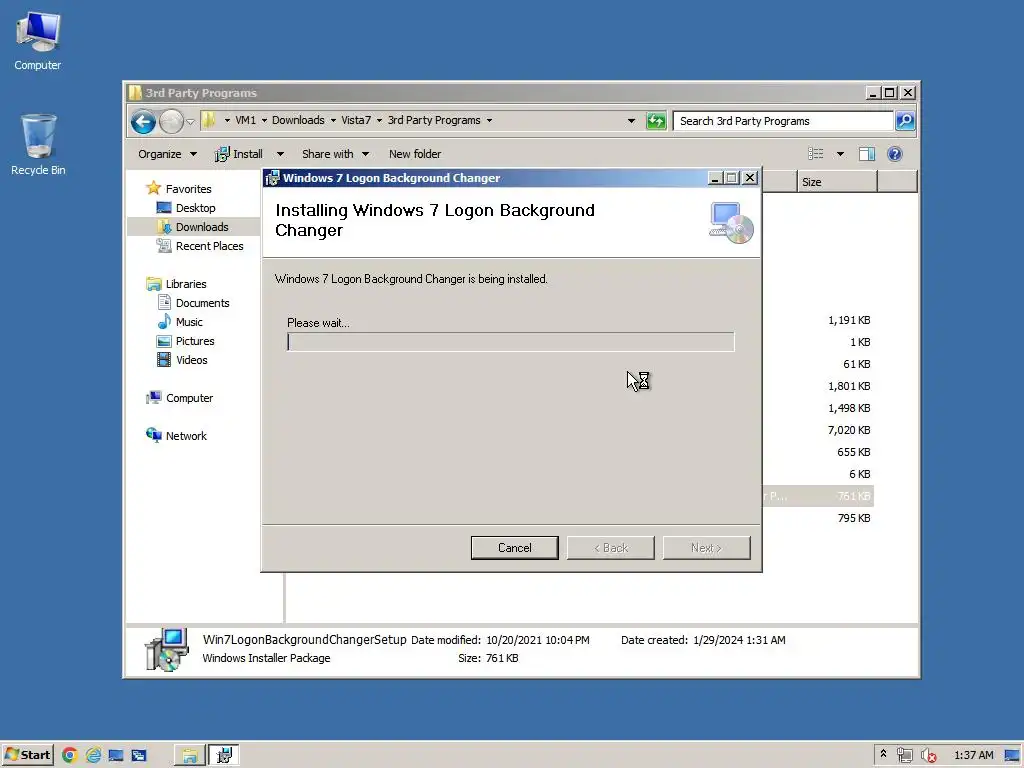This screenshot has height=768, width=1024.
Task: Click Win7LogonBackgroundChangerSetup name in details pane
Action: click(x=304, y=639)
